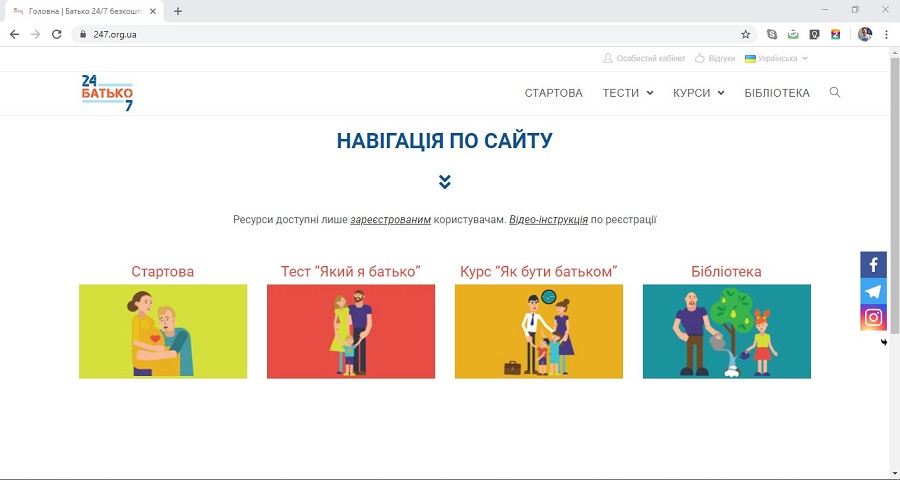
Task: Open the Telegram social sidebar icon
Action: pyautogui.click(x=873, y=291)
